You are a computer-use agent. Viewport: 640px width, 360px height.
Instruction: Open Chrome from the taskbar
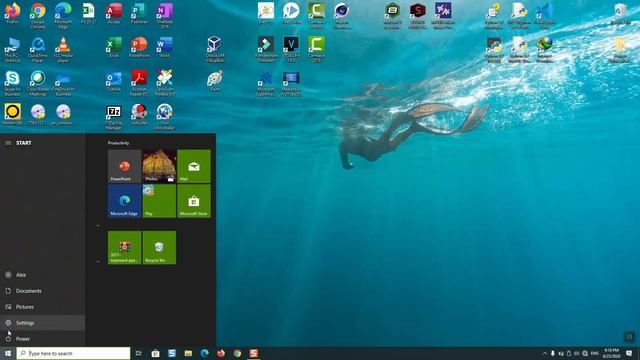click(237, 353)
